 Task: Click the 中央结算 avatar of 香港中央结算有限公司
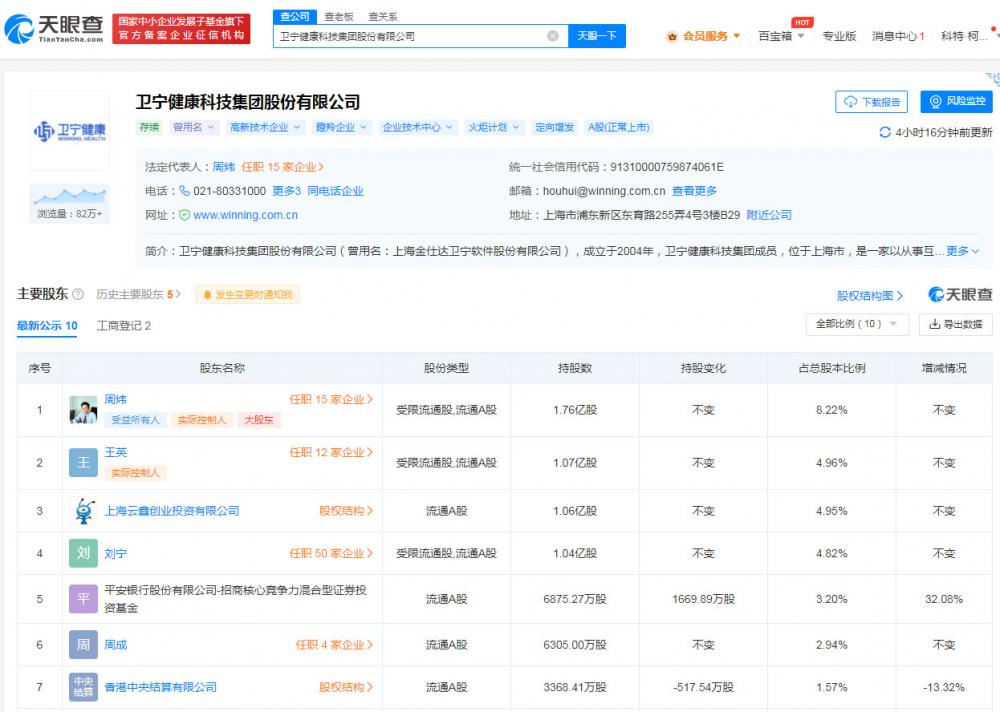(84, 687)
